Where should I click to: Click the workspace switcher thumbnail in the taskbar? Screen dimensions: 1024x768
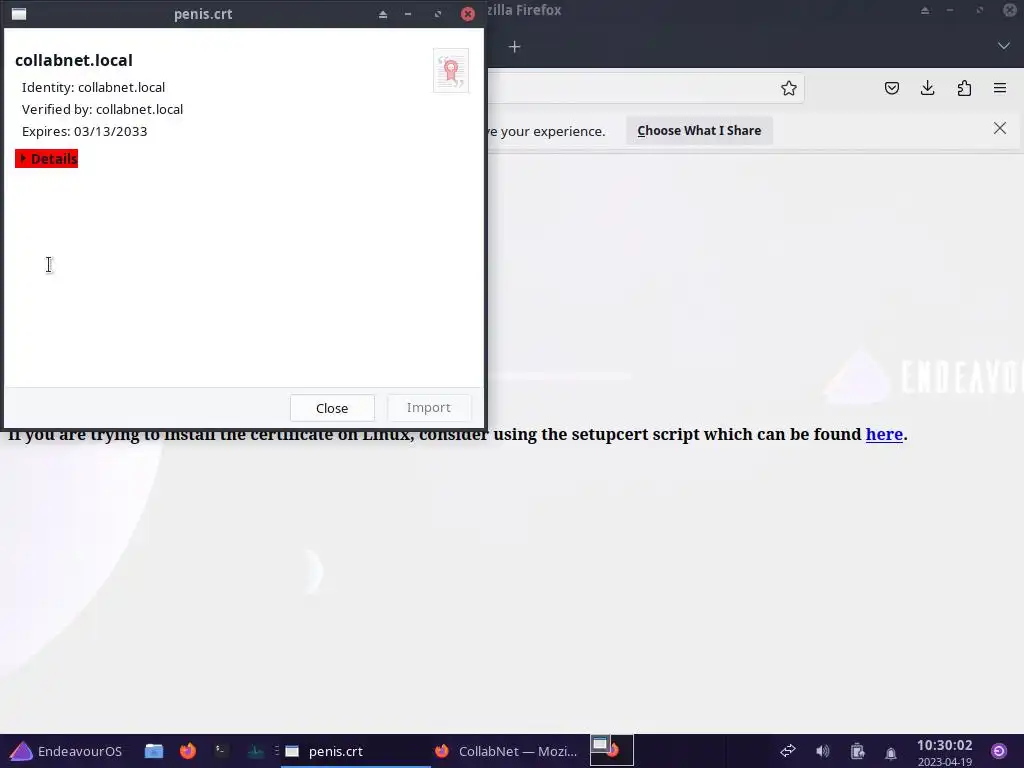611,750
